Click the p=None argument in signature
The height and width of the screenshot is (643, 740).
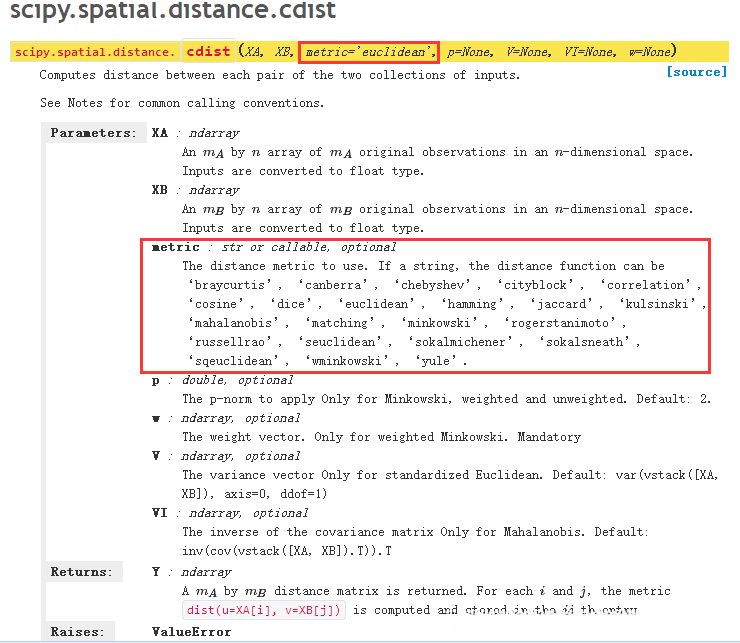tap(470, 52)
